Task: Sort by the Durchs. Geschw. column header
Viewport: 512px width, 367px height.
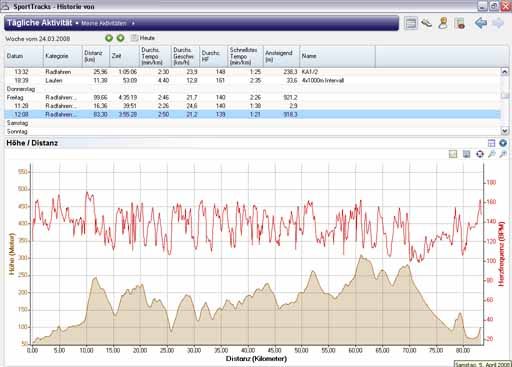Action: click(185, 56)
